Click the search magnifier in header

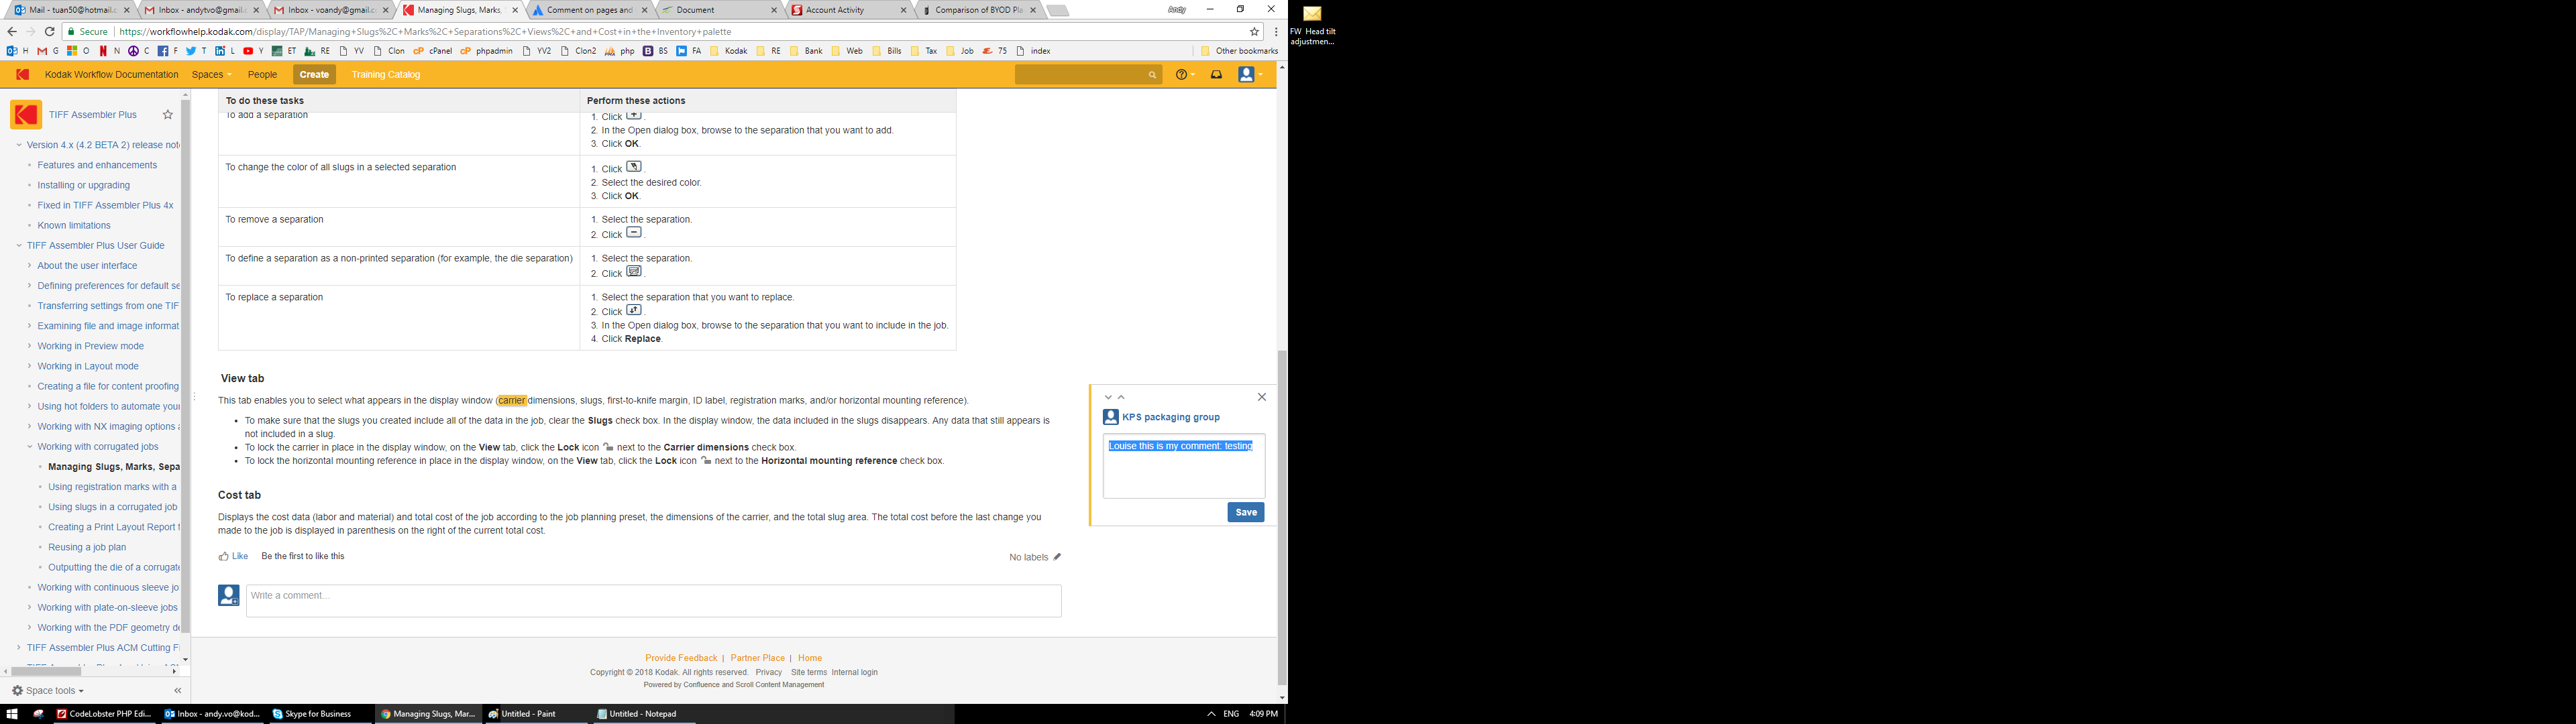pyautogui.click(x=1152, y=75)
